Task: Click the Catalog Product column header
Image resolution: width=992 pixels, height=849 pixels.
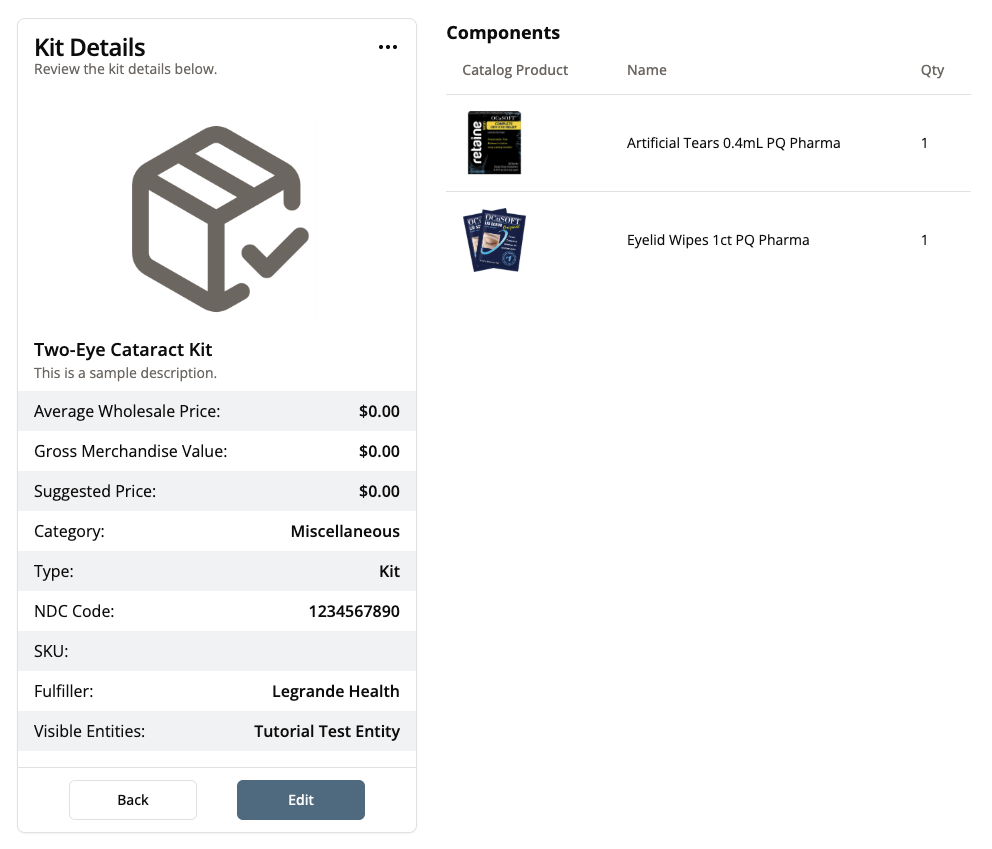Action: tap(515, 70)
